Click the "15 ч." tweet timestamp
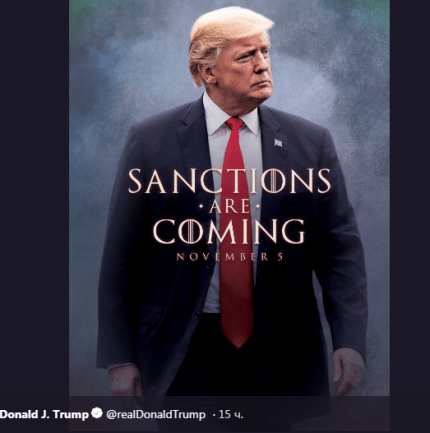Screen dimensions: 430x433 (228, 415)
